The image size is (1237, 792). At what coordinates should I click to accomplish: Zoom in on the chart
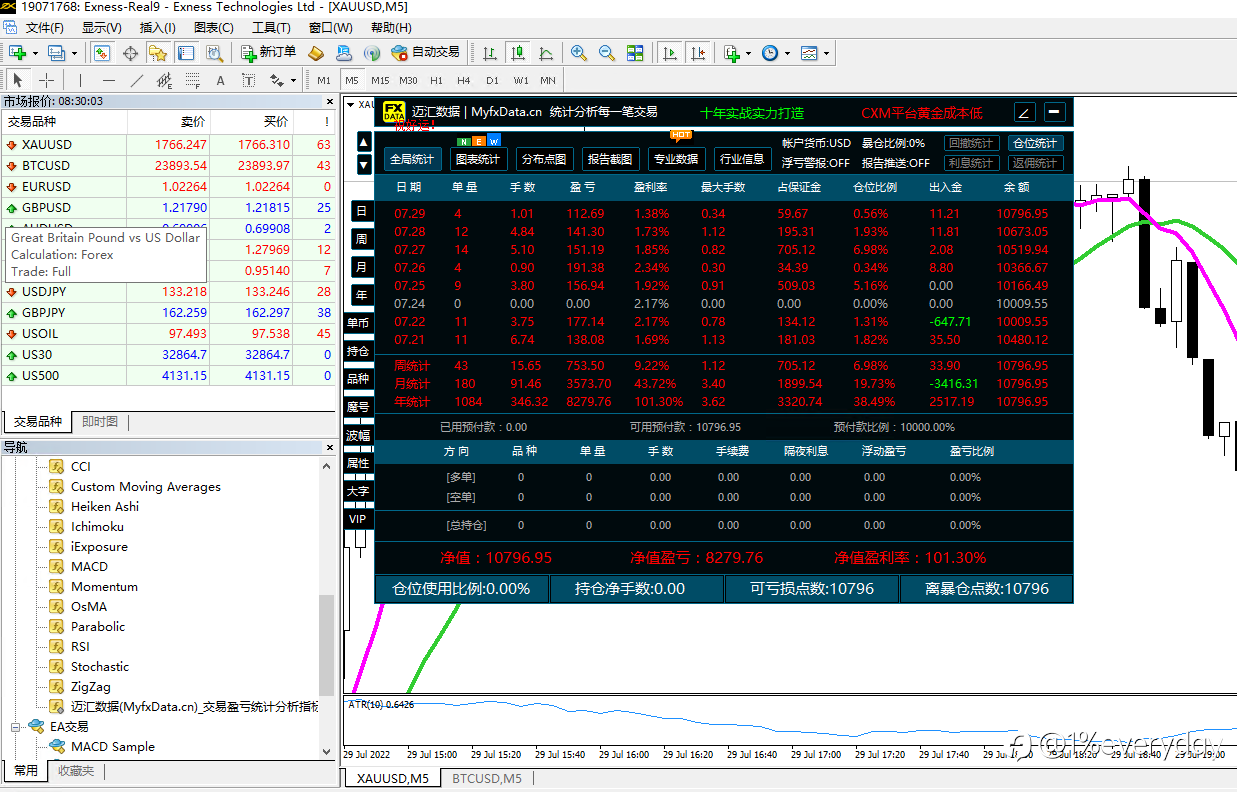(579, 53)
